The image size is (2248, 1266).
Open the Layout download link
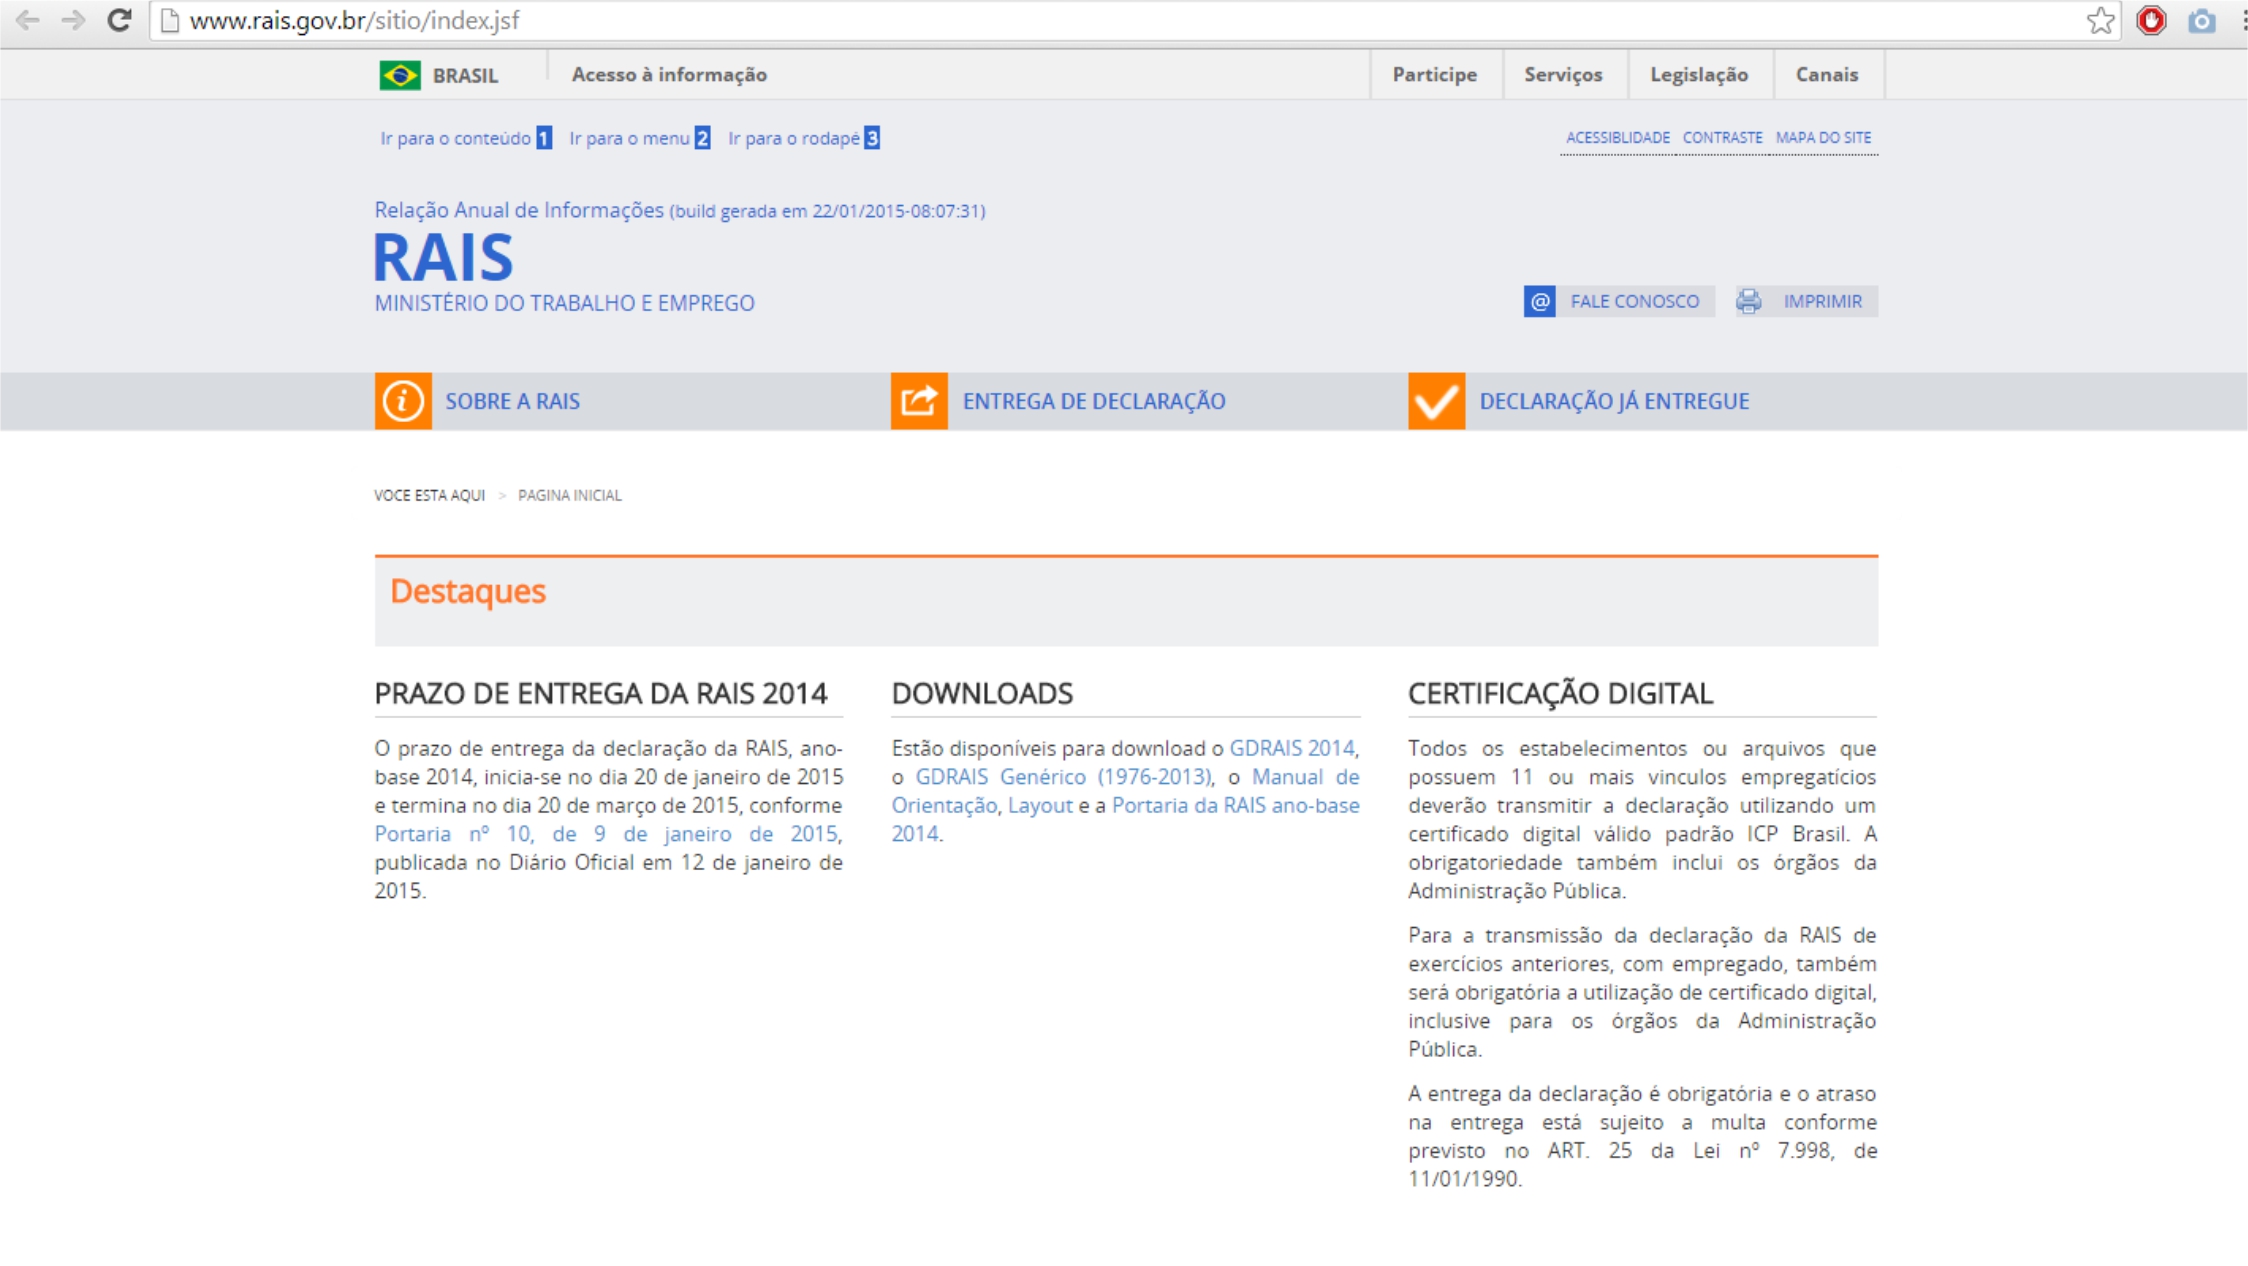[x=1040, y=805]
